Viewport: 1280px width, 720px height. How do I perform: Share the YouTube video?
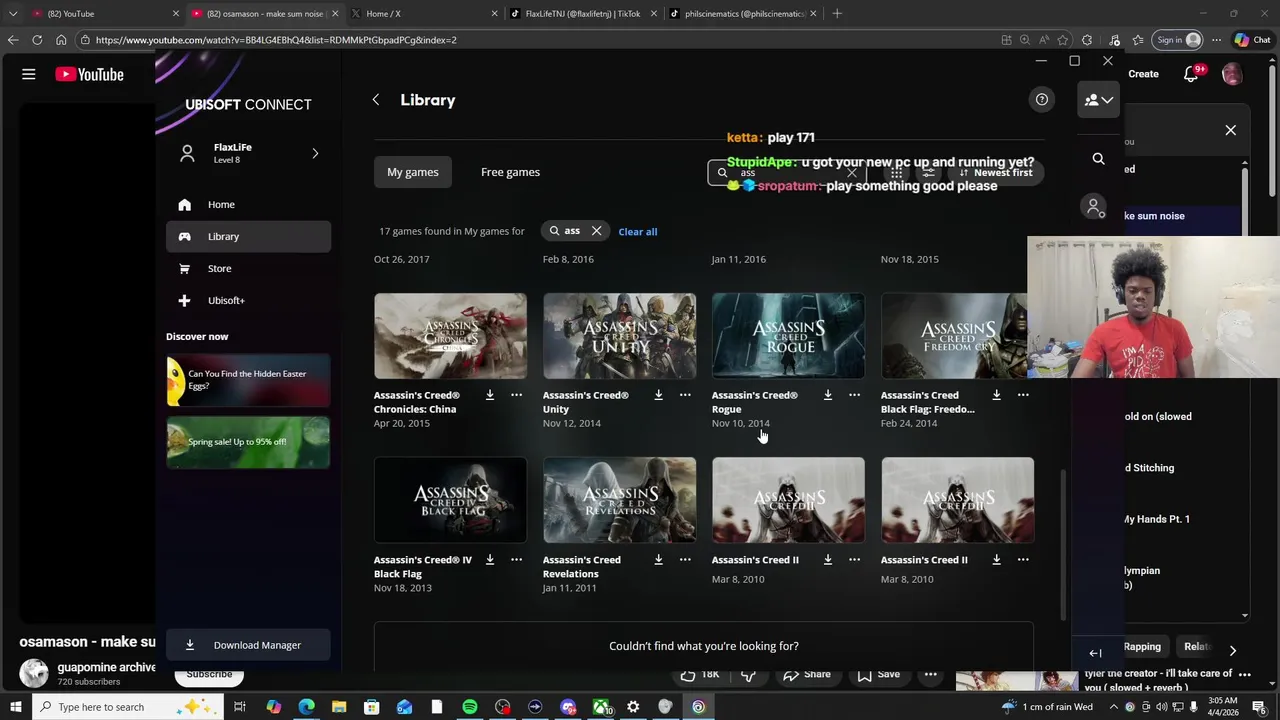pyautogui.click(x=806, y=675)
